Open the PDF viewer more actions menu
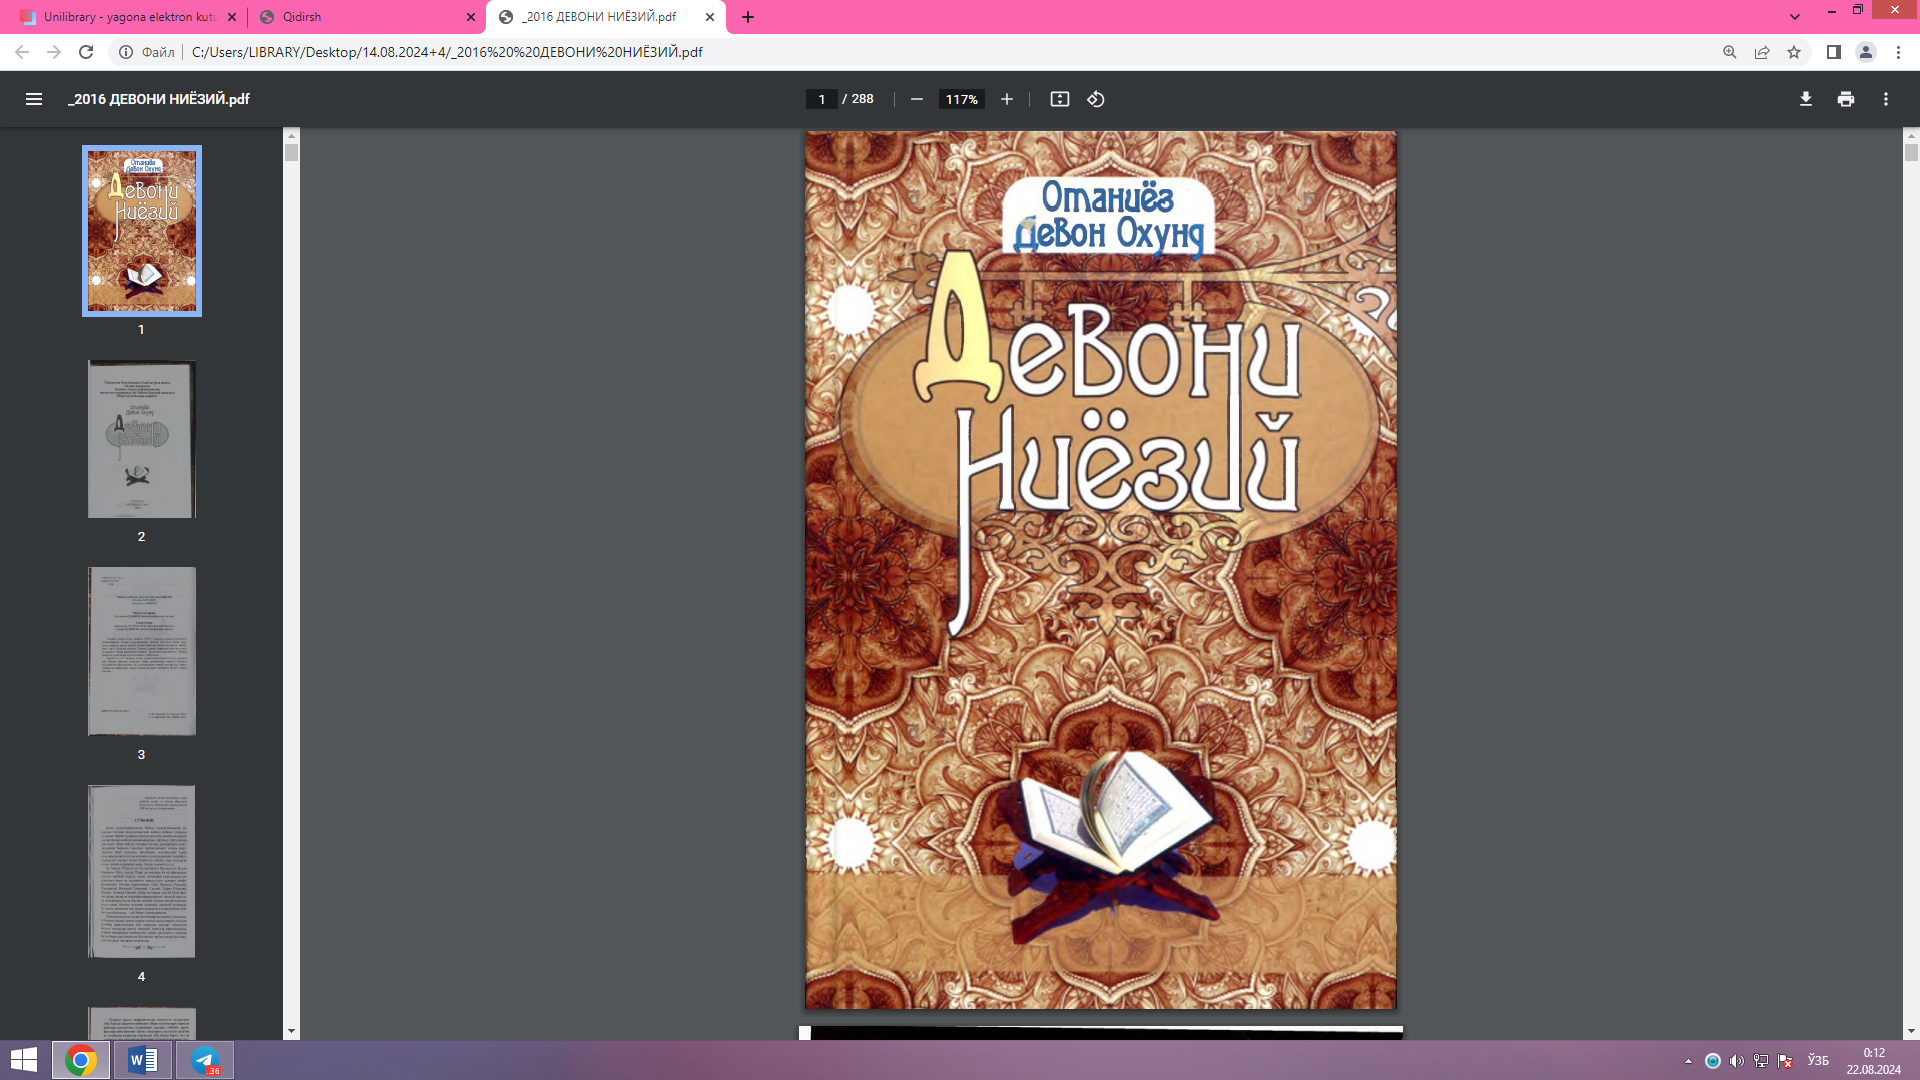The image size is (1920, 1080). (1886, 99)
